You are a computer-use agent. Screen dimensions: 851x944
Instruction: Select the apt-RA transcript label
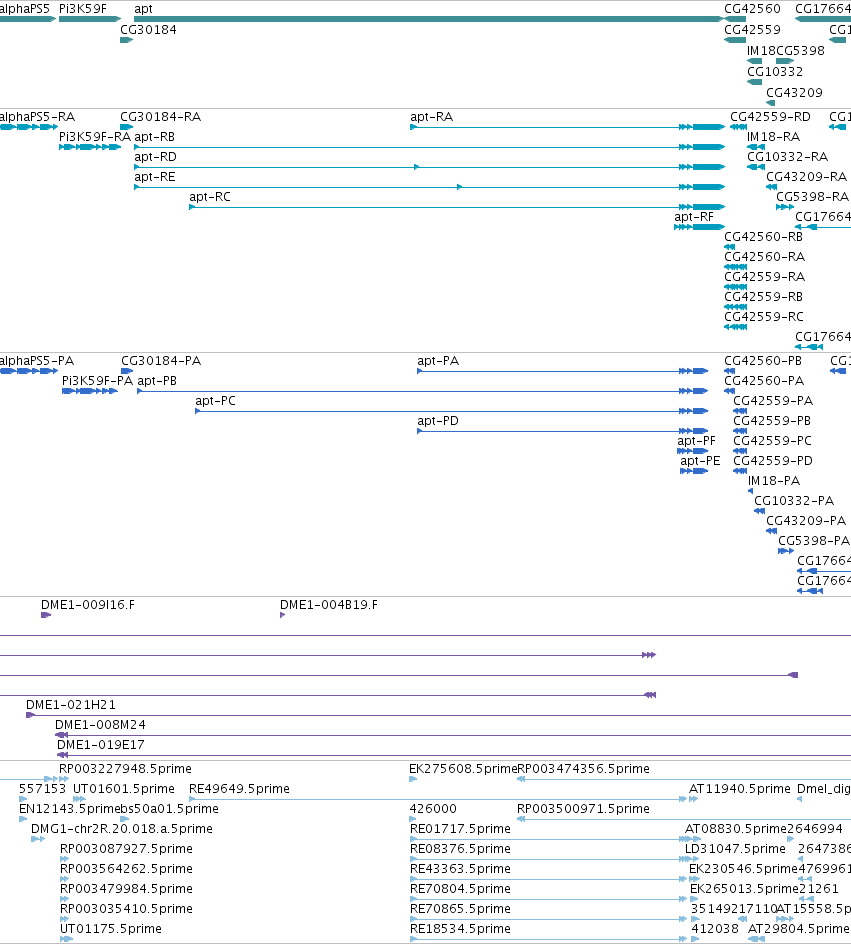(432, 117)
